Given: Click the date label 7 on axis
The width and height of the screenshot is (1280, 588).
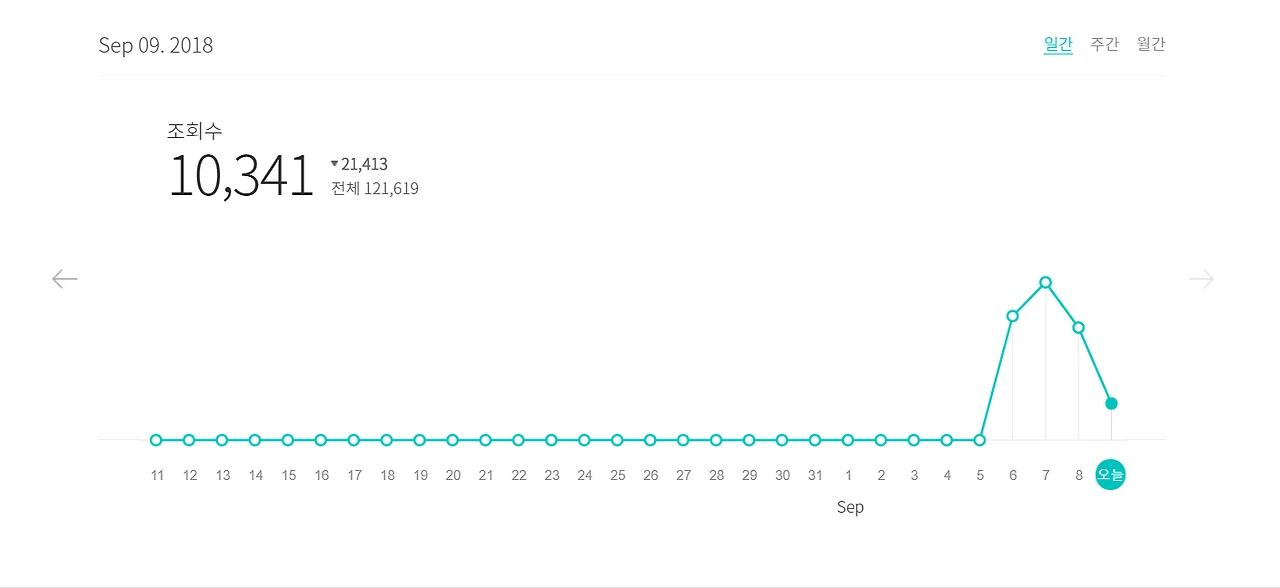Looking at the screenshot, I should tap(1046, 475).
